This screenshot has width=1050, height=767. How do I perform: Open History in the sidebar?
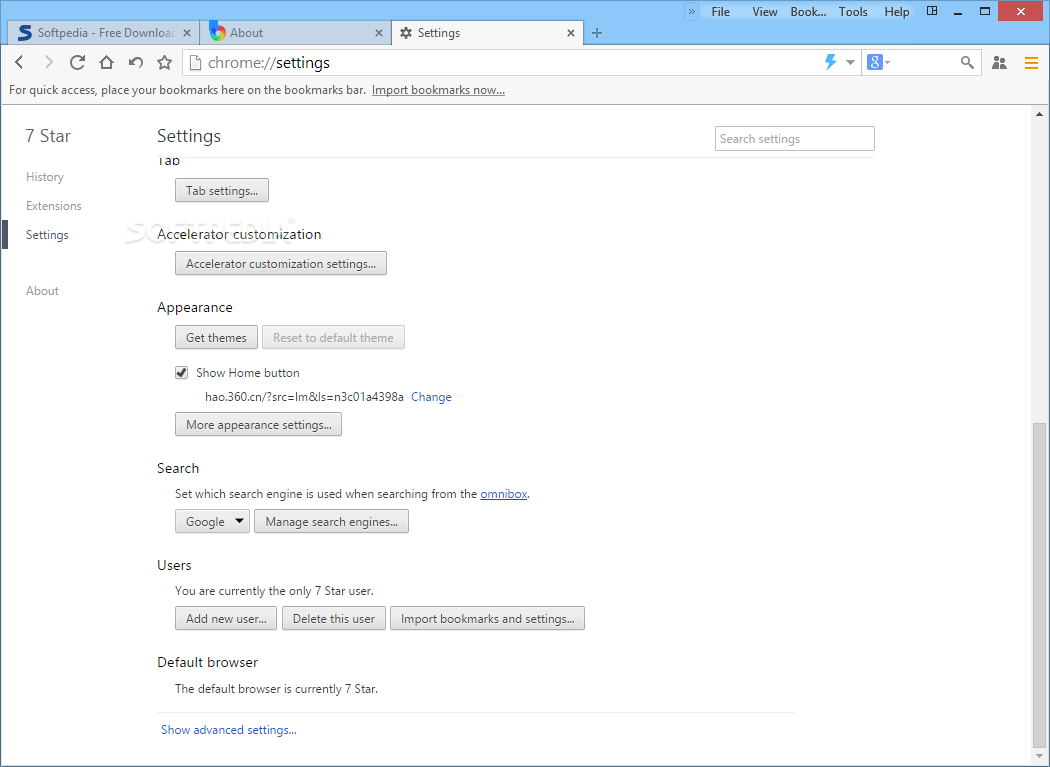[x=45, y=177]
